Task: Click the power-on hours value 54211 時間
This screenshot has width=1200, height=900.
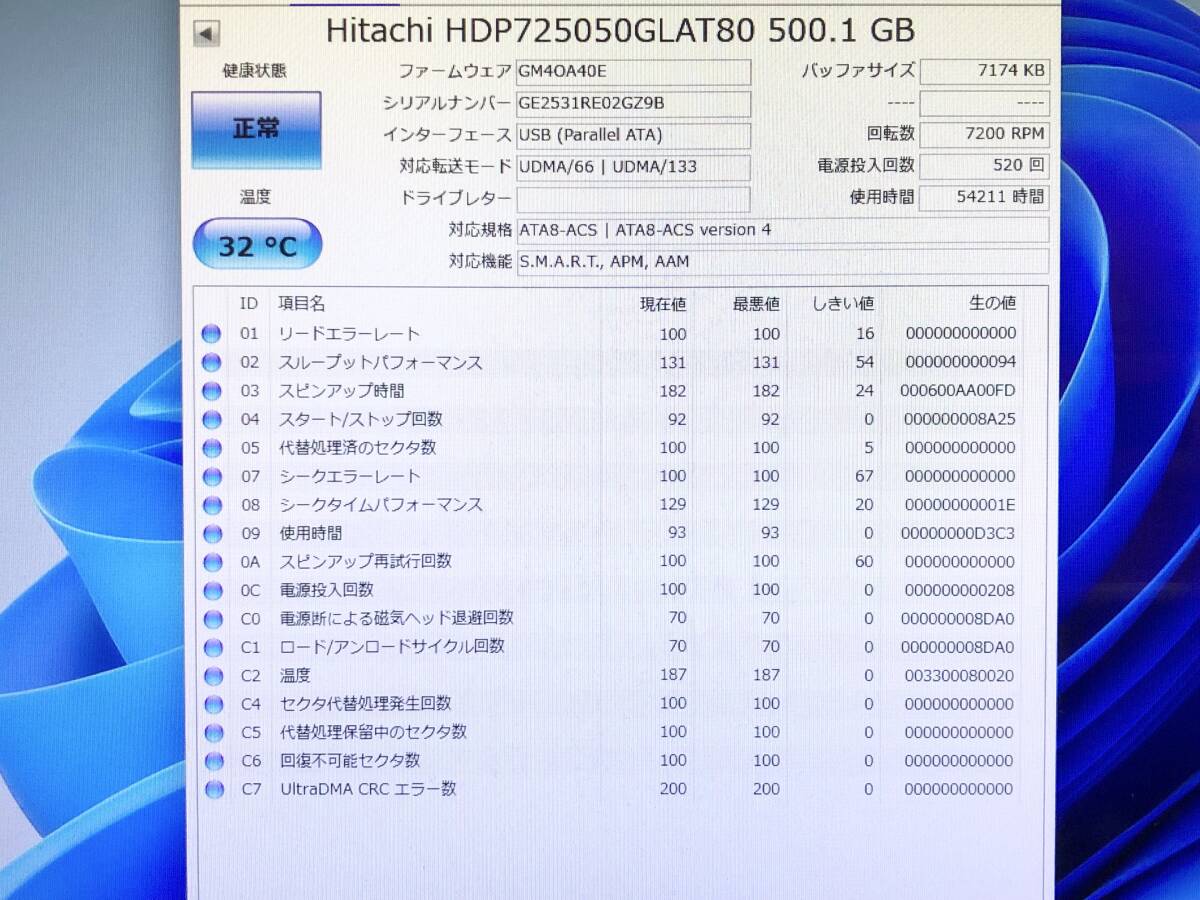Action: pos(984,197)
